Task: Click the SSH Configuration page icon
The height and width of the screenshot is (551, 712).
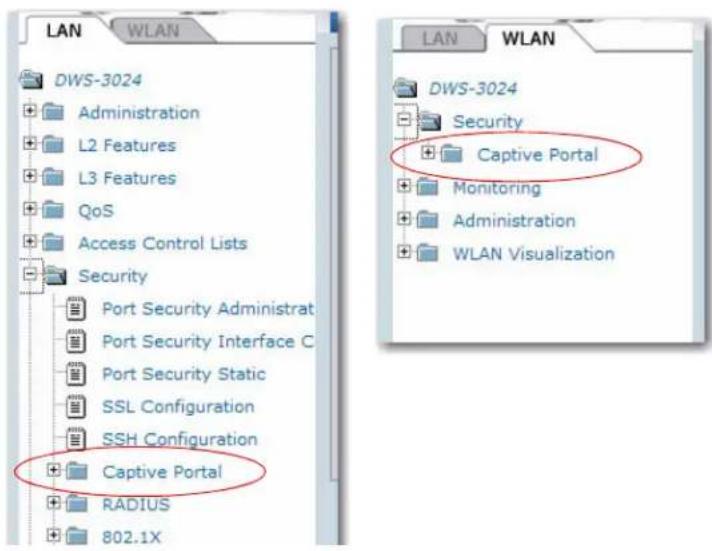Action: 75,439
